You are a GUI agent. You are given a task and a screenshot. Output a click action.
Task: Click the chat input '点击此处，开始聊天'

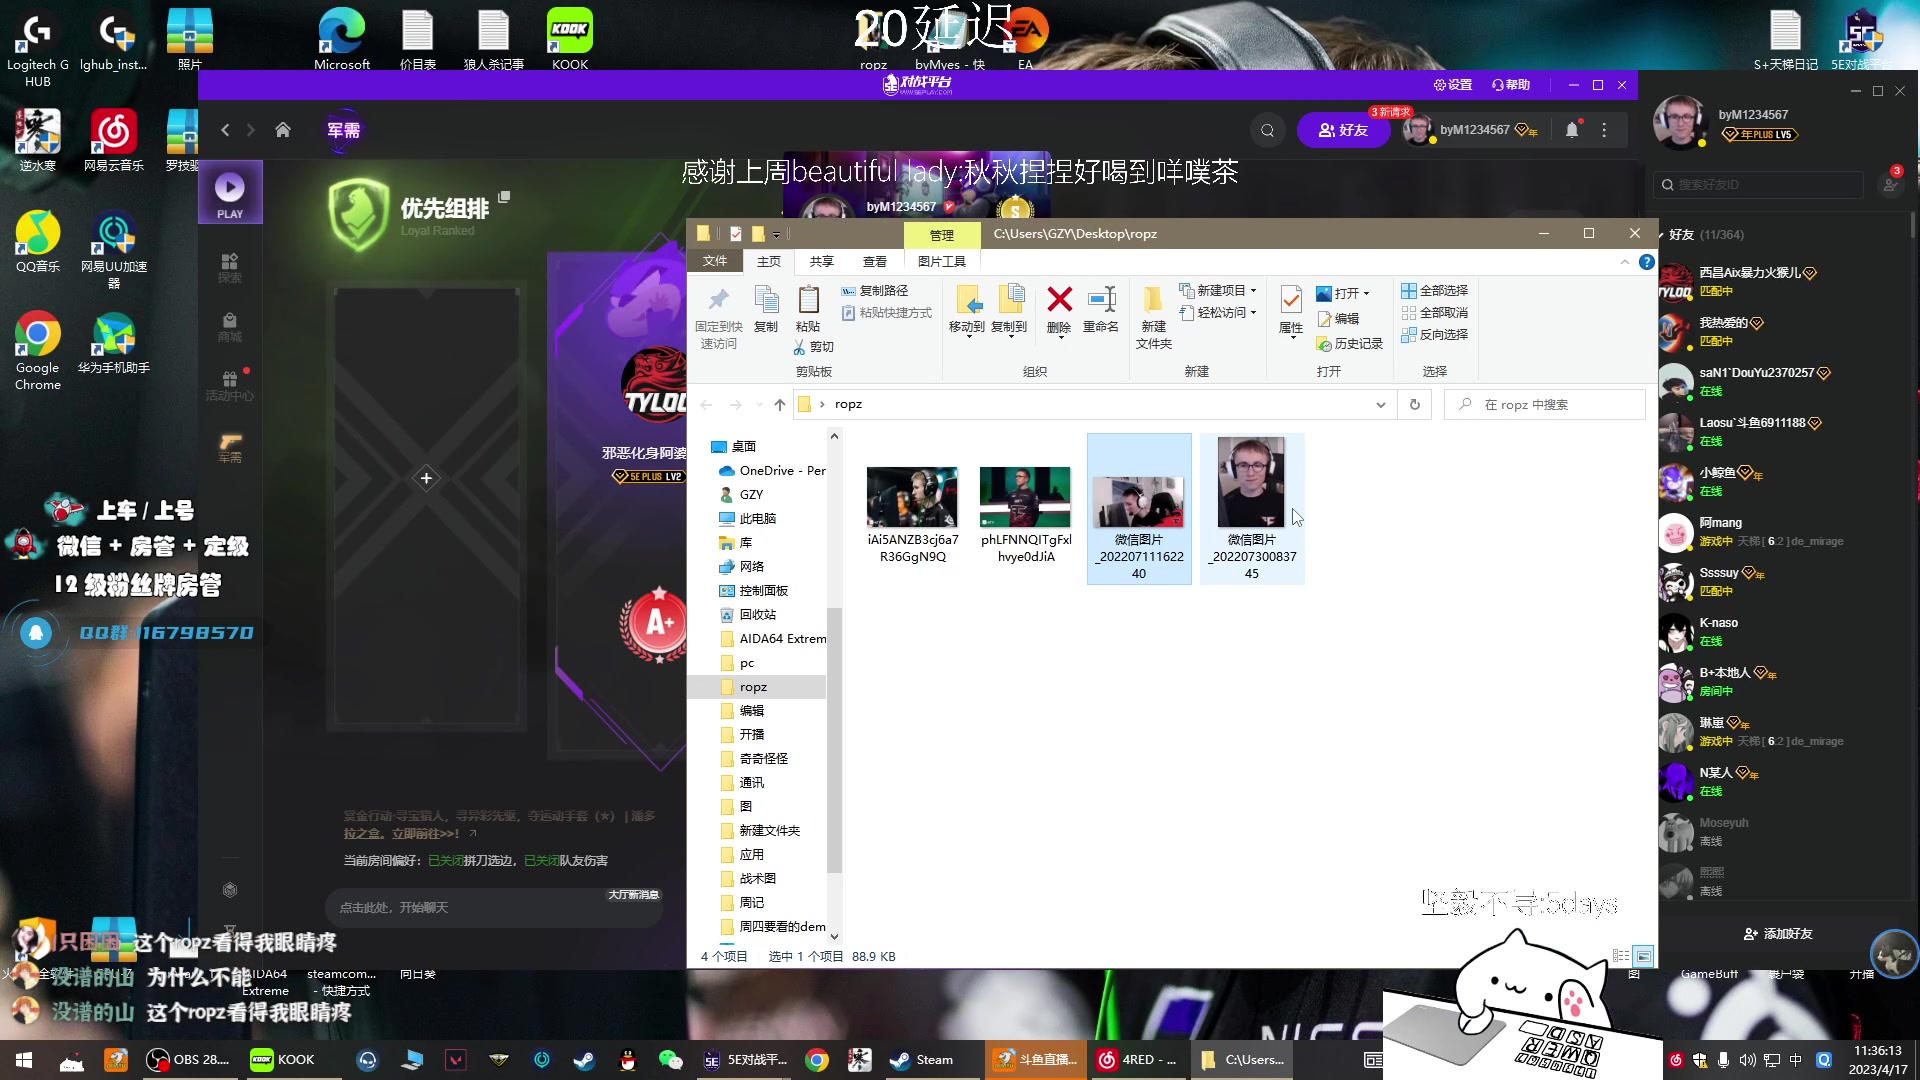tap(494, 908)
